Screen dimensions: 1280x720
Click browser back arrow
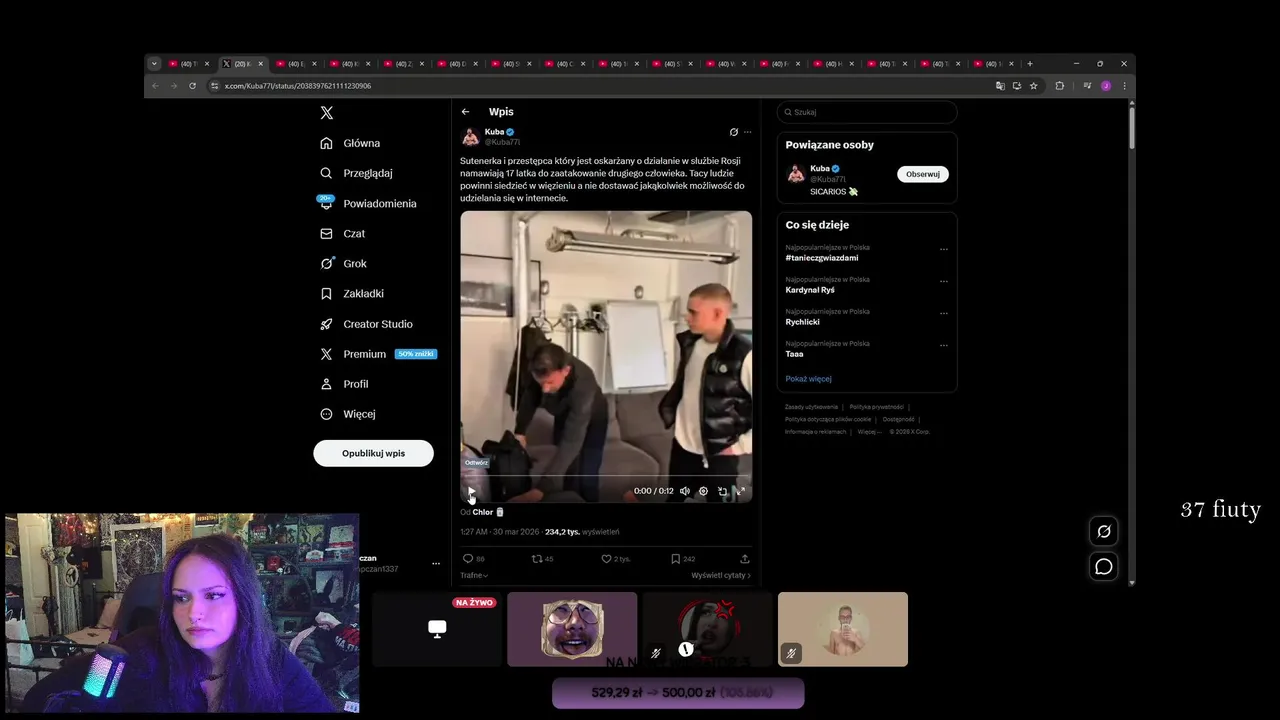click(x=155, y=86)
